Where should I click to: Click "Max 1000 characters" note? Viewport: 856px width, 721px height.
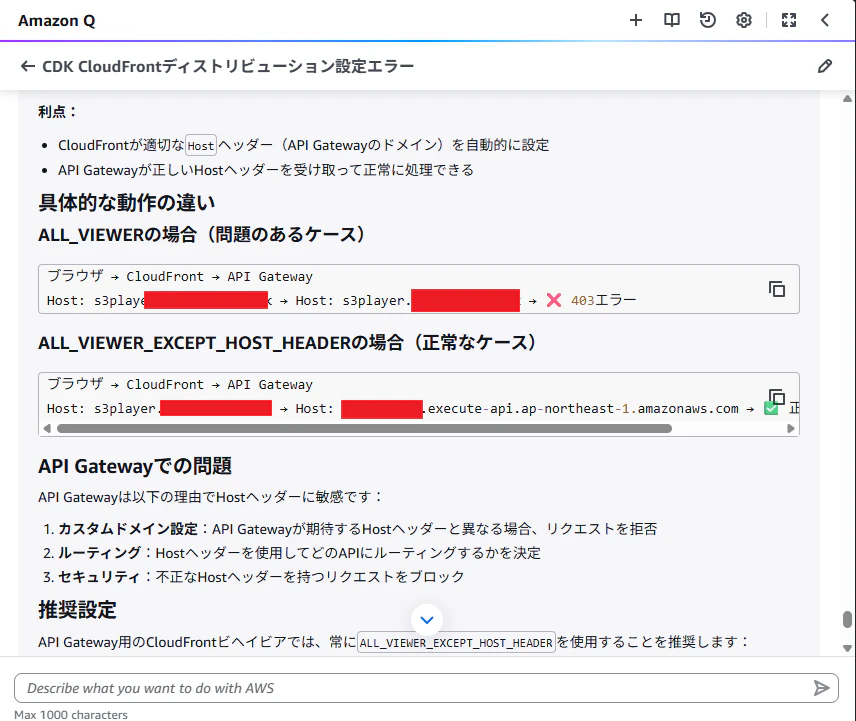click(71, 714)
